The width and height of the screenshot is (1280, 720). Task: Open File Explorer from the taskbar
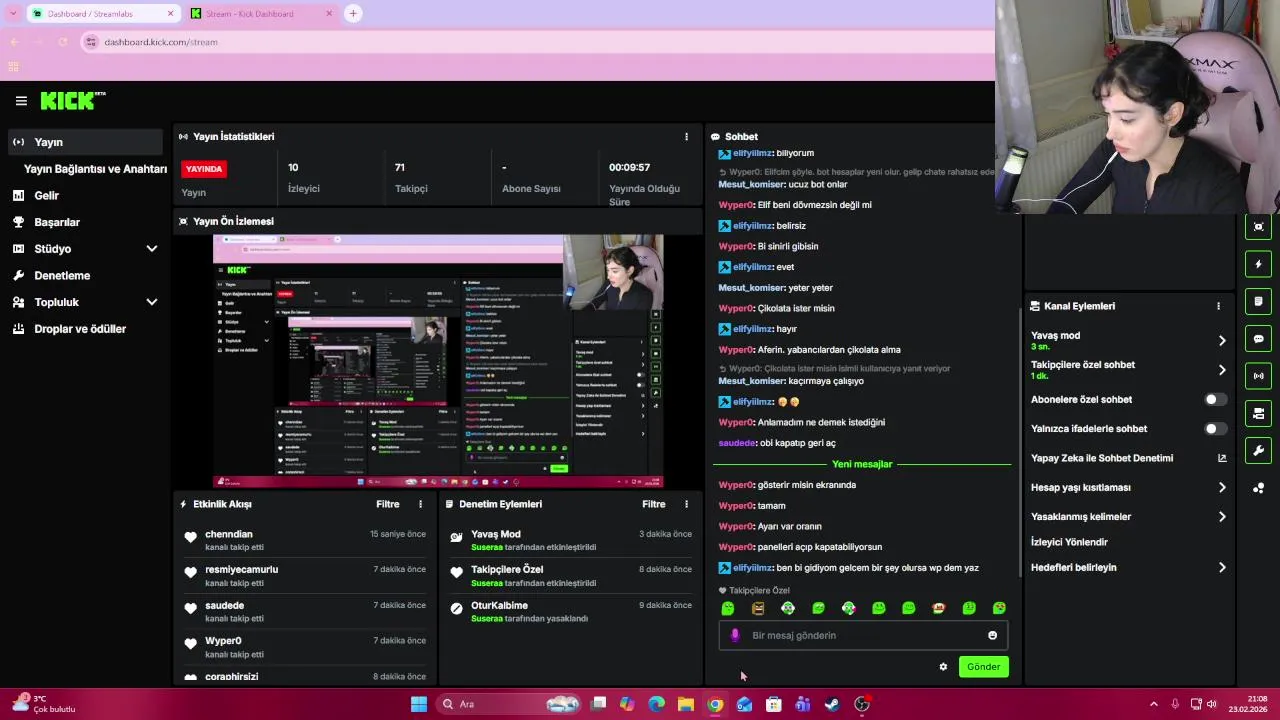click(x=685, y=704)
